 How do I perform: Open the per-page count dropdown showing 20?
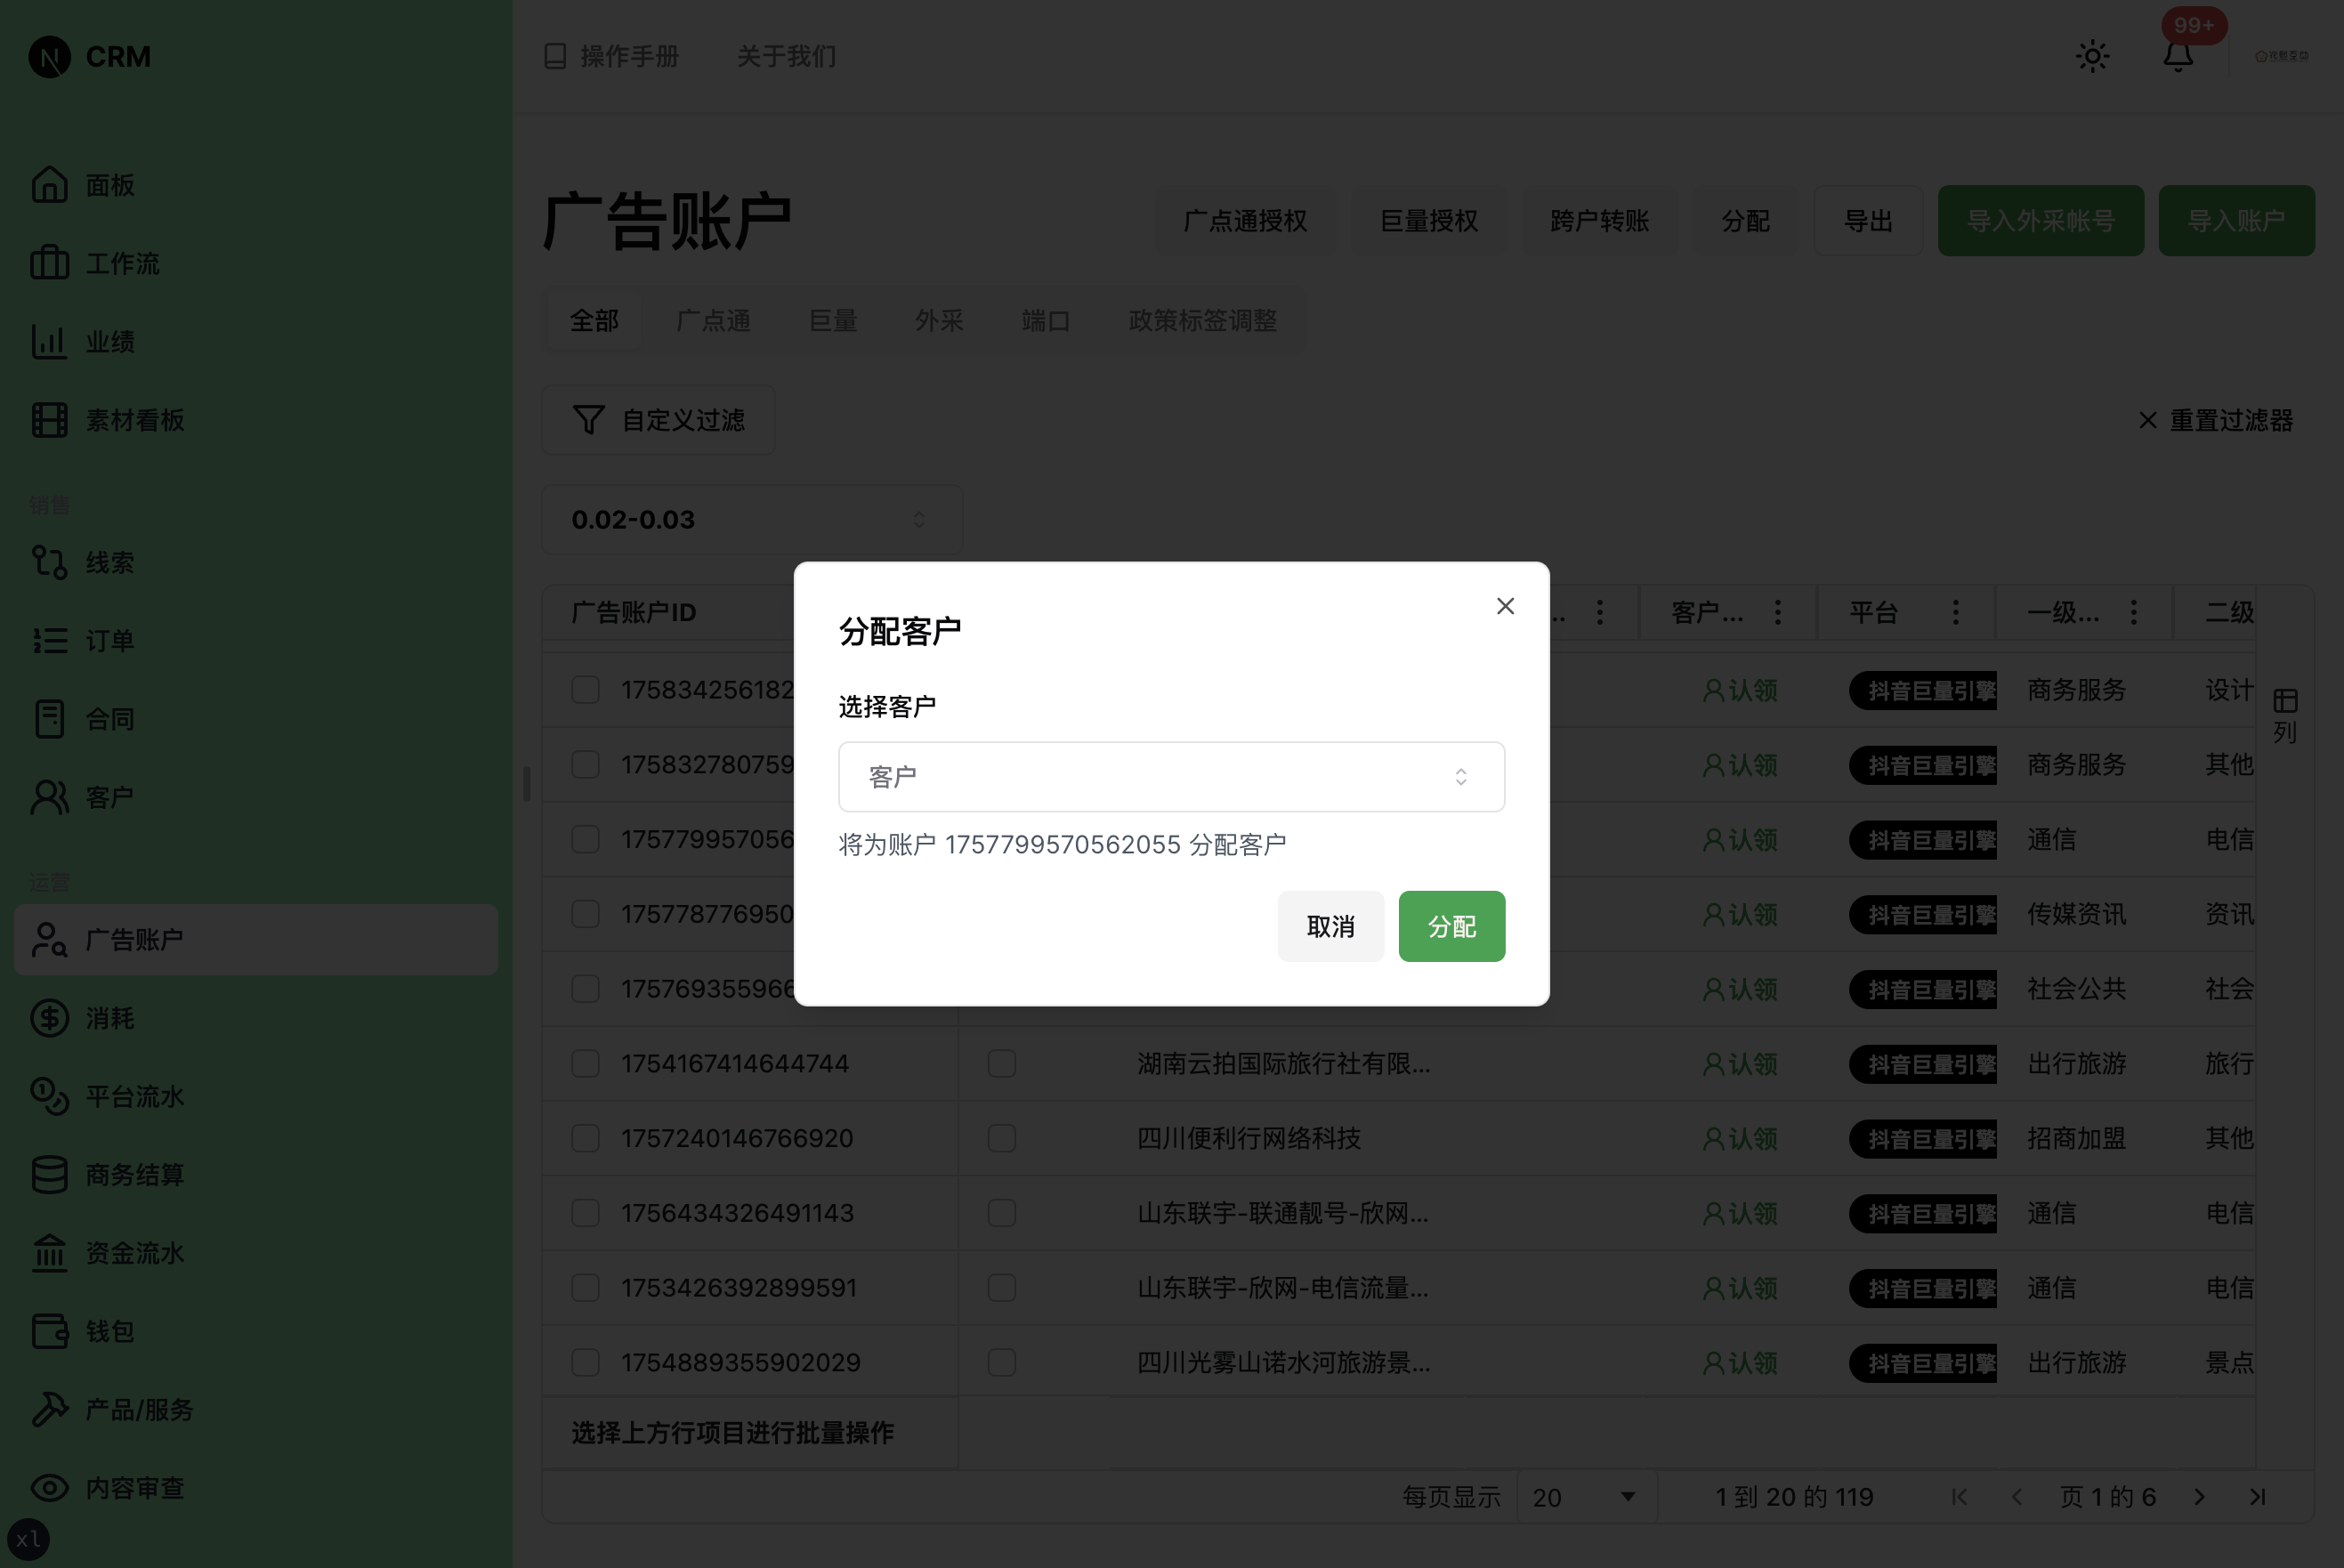(x=1584, y=1497)
